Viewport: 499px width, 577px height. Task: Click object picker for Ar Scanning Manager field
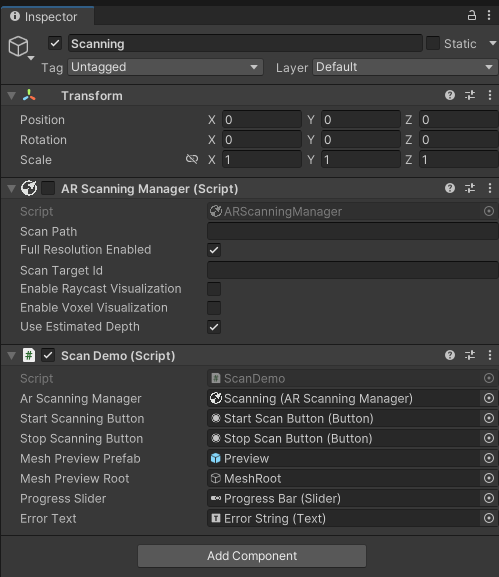pyautogui.click(x=489, y=398)
